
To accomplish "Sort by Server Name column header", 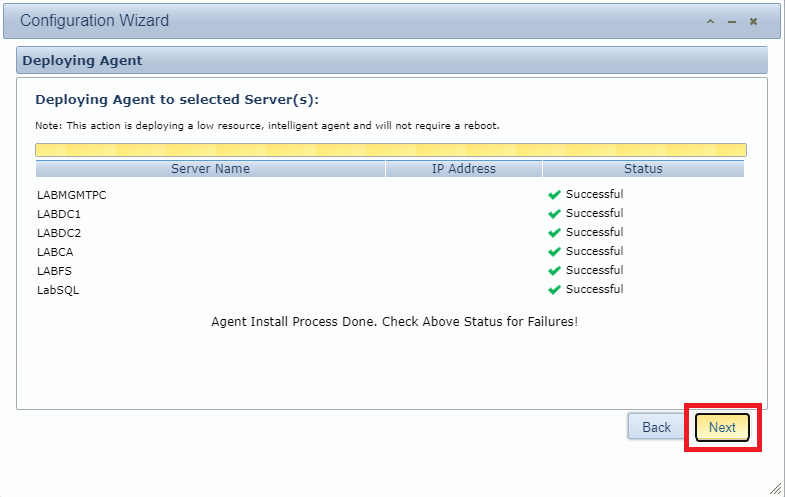I will pos(210,169).
